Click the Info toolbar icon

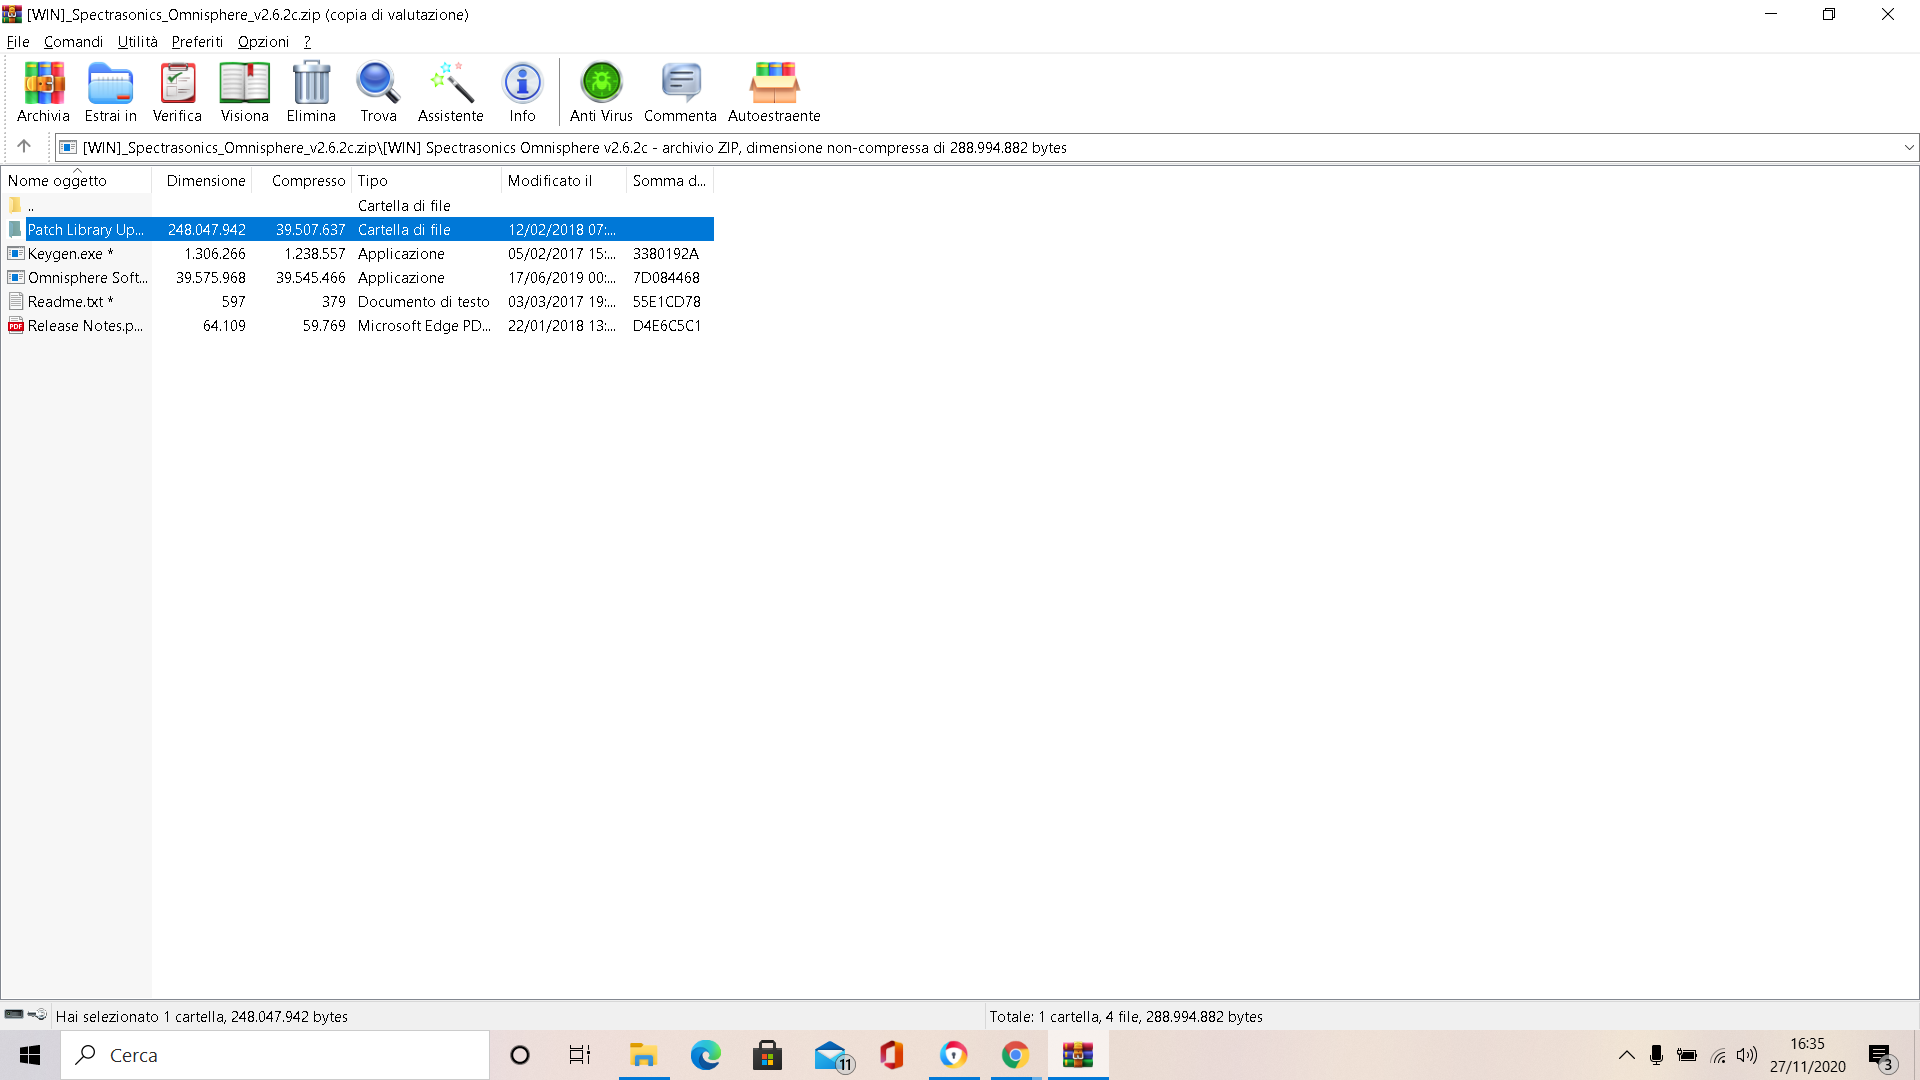522,92
